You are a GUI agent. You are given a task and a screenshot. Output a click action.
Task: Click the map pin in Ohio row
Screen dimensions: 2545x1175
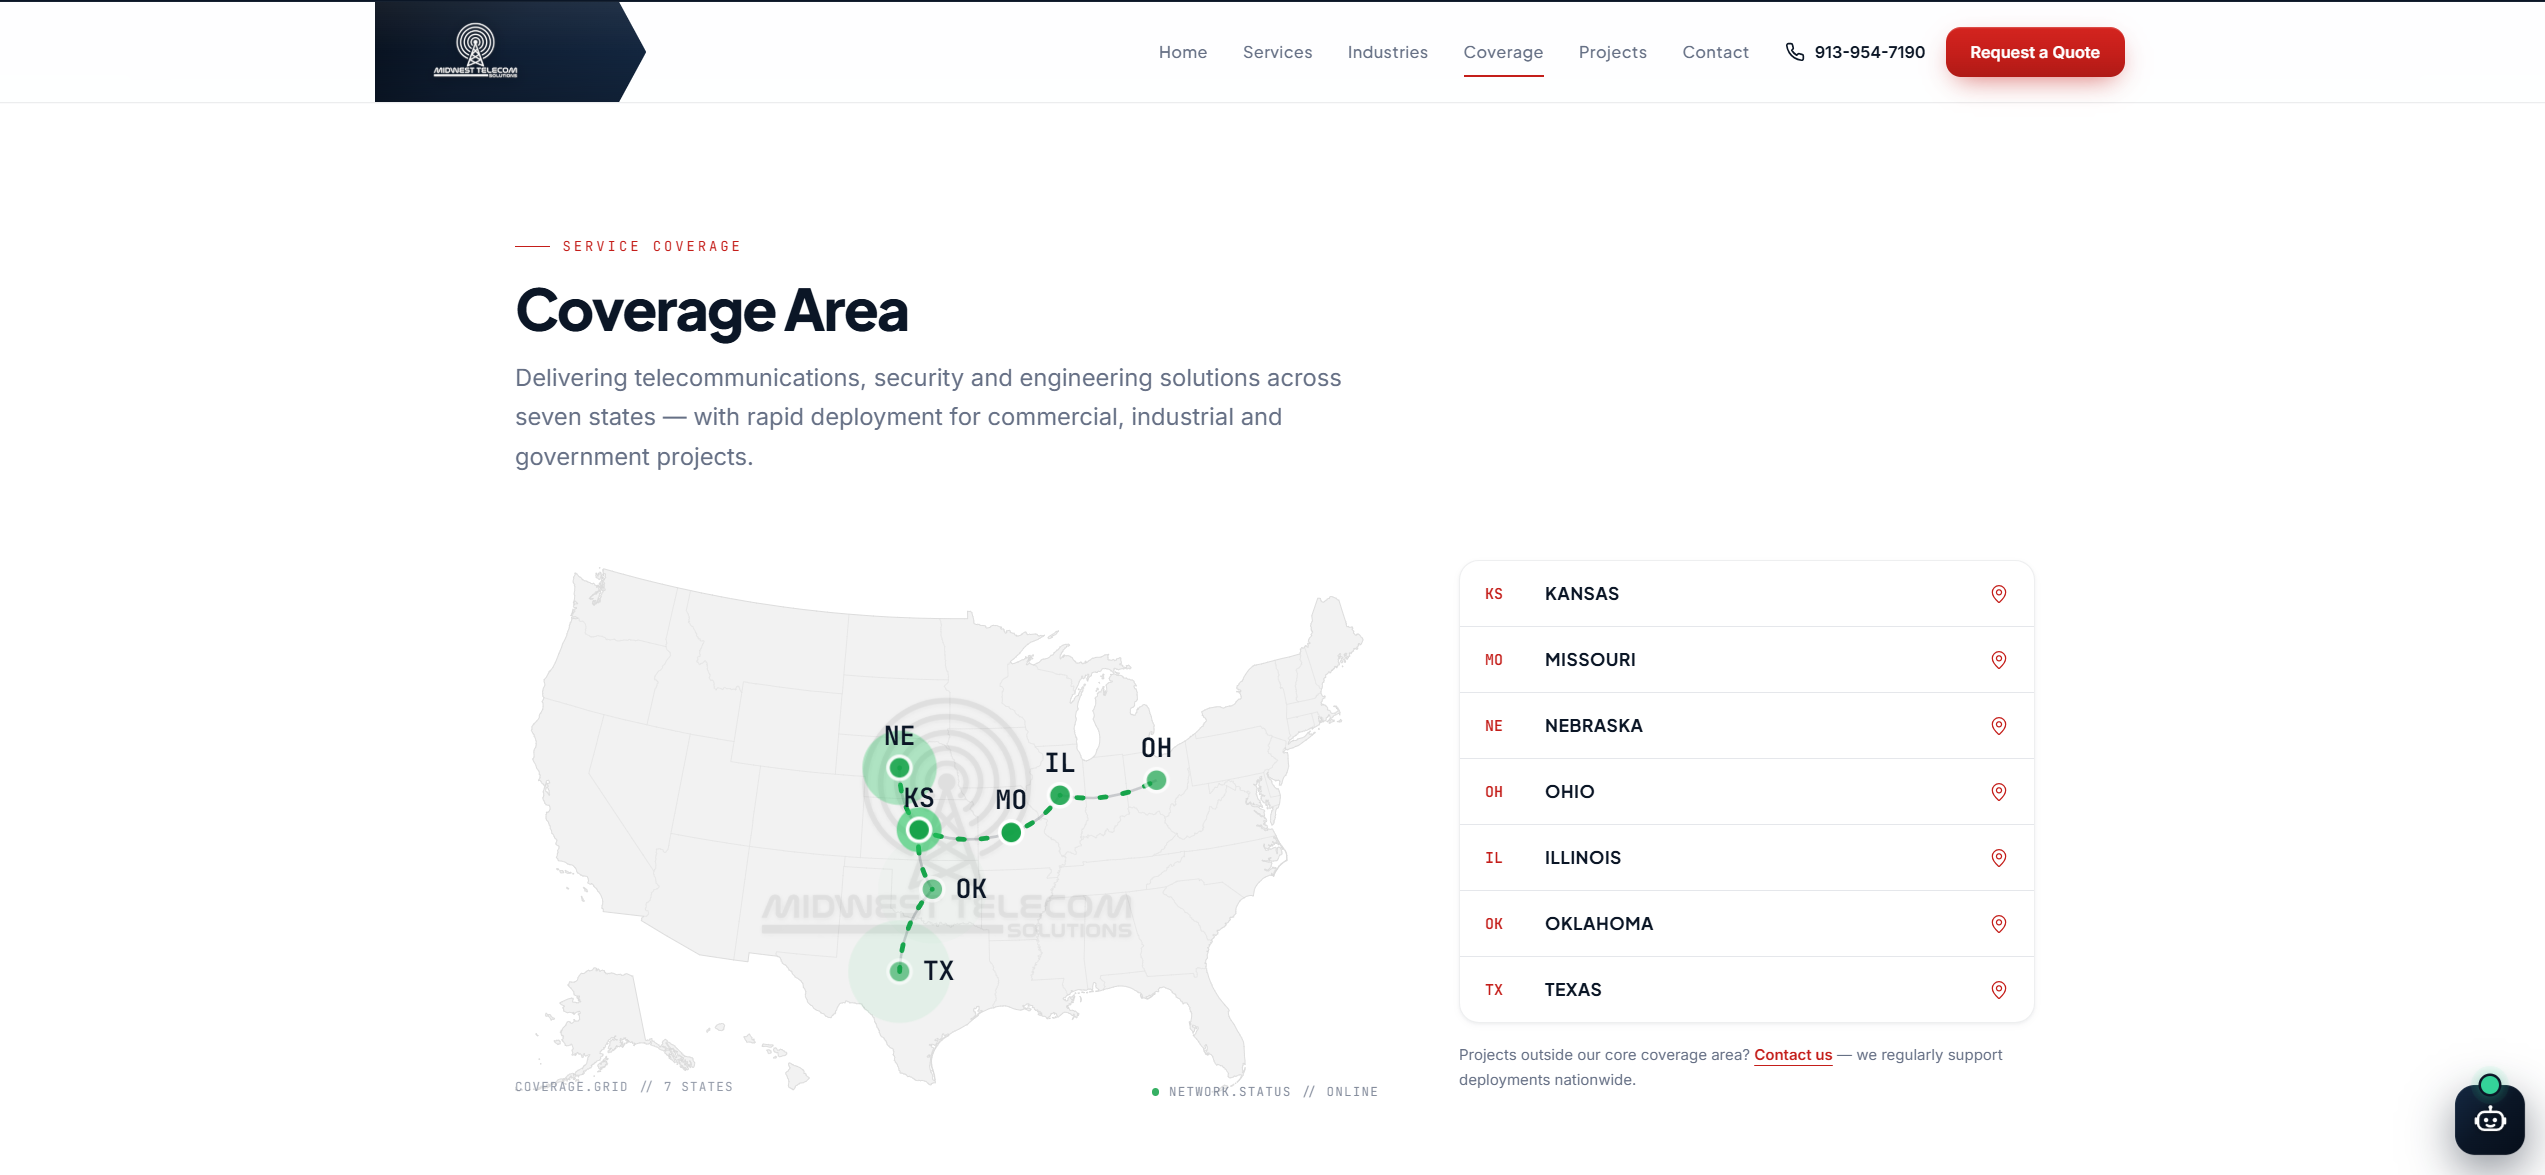coord(1998,792)
